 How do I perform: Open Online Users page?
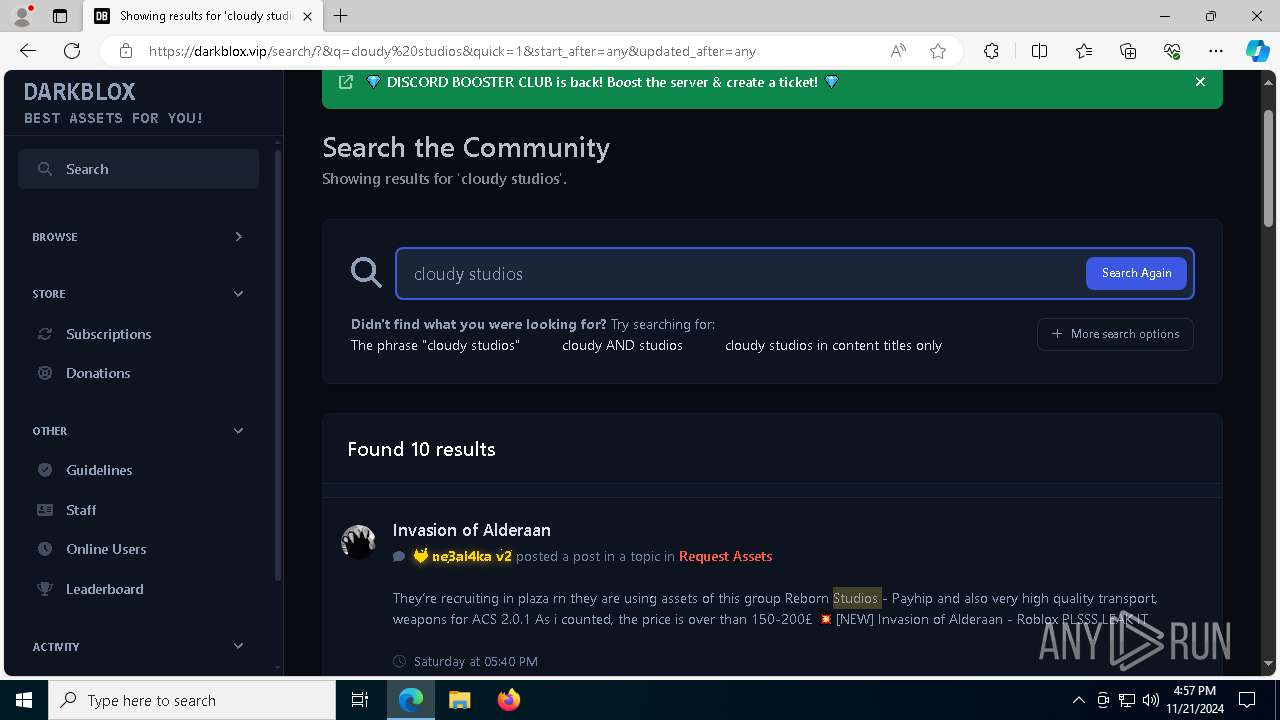click(x=106, y=549)
